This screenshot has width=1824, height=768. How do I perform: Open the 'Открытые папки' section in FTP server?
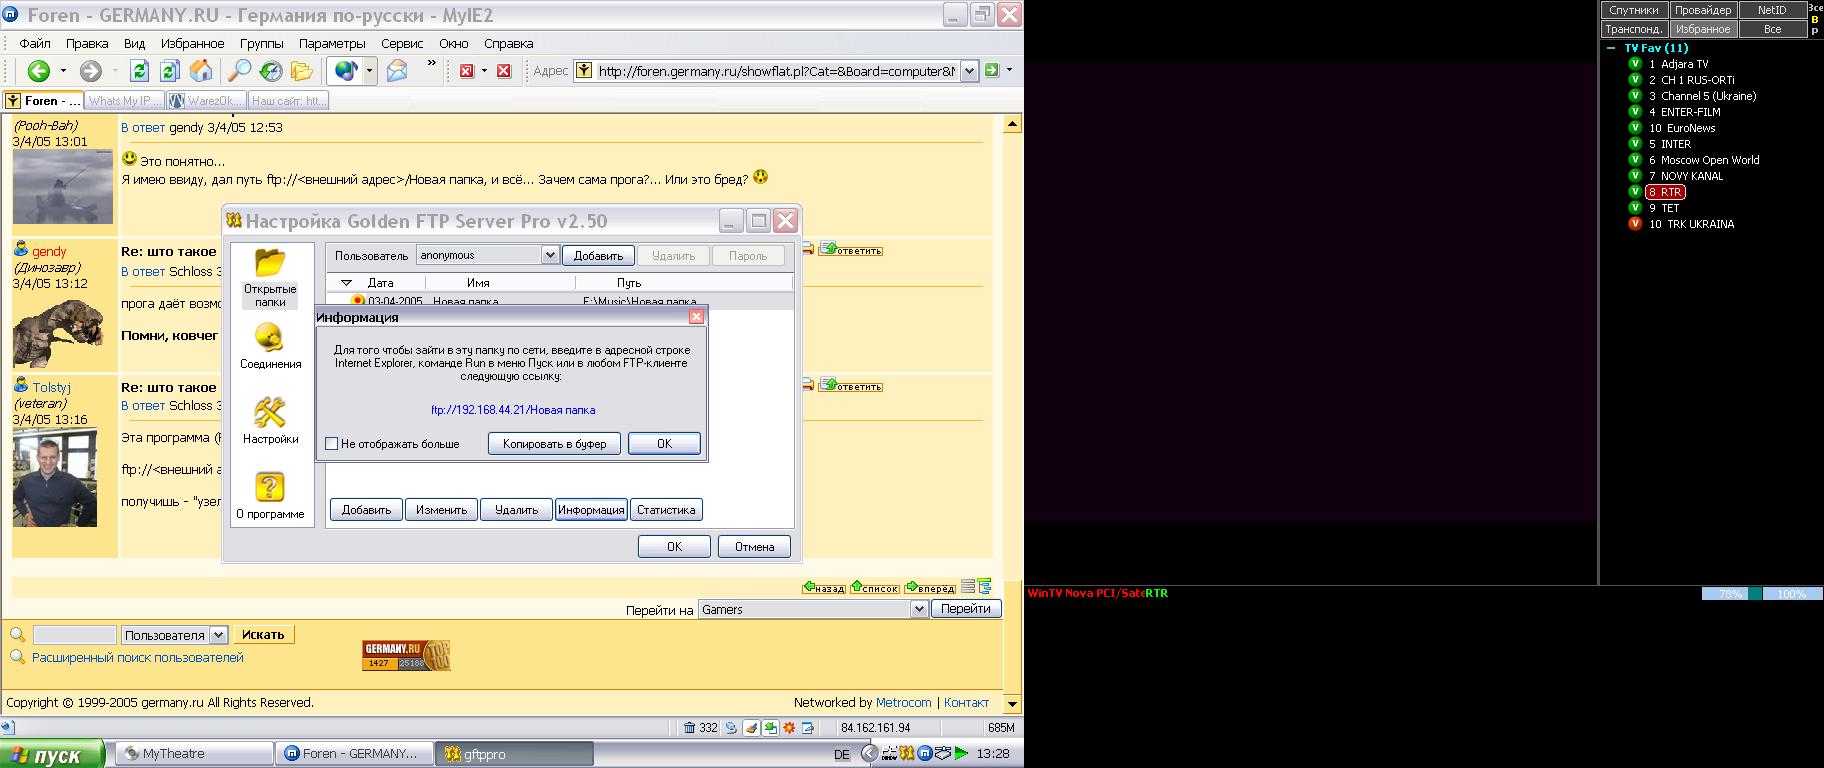coord(270,277)
